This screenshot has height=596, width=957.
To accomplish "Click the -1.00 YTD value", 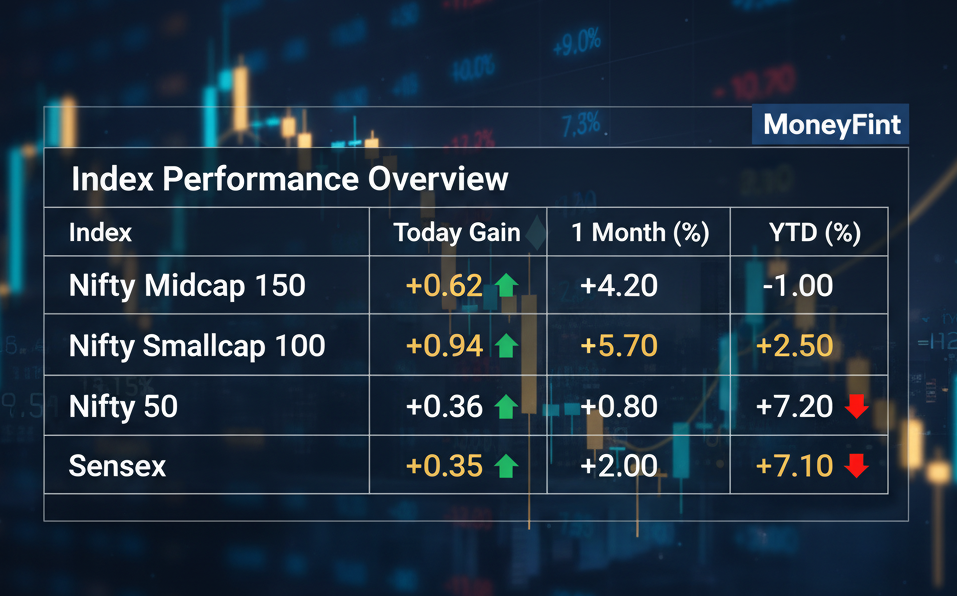I will 797,286.
